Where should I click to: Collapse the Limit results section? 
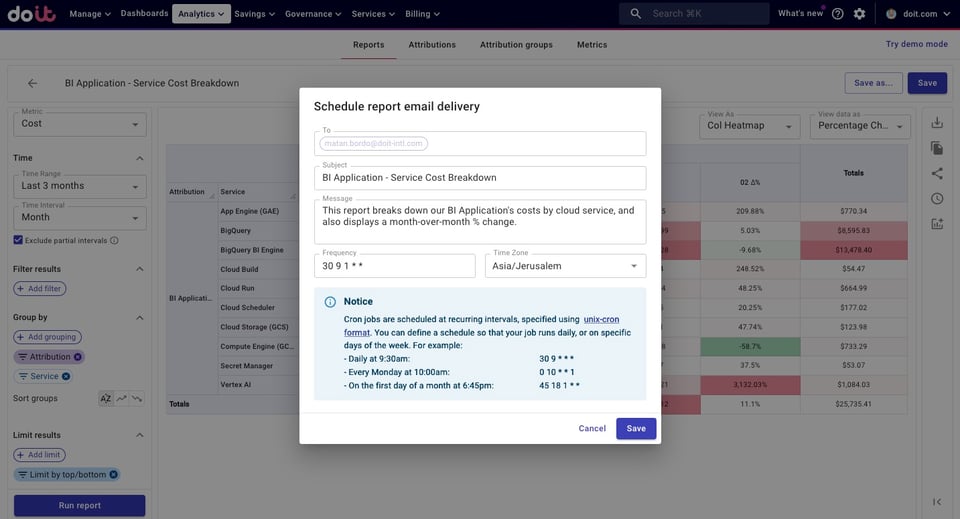click(x=140, y=435)
